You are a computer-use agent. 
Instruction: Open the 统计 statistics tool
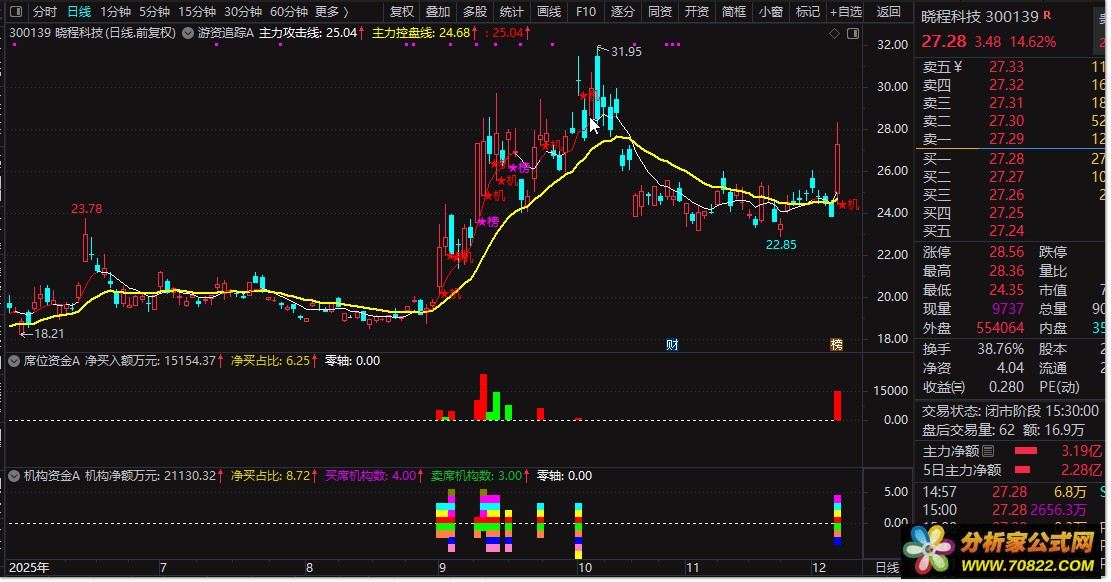[x=512, y=11]
